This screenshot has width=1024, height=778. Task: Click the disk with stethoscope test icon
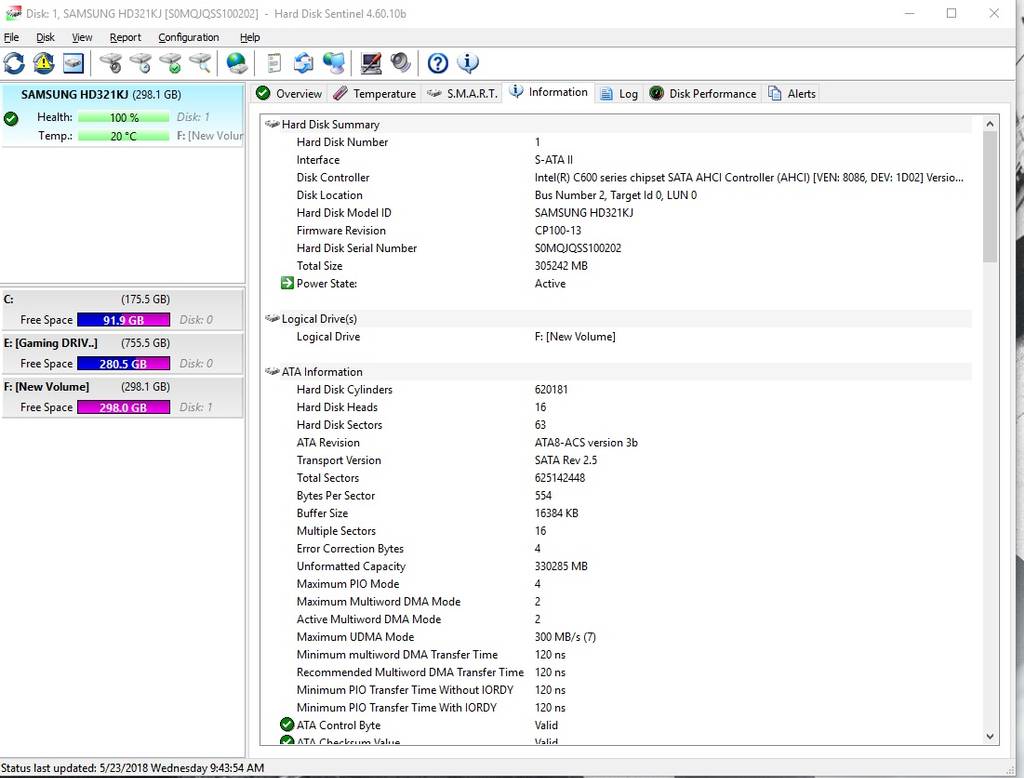110,63
